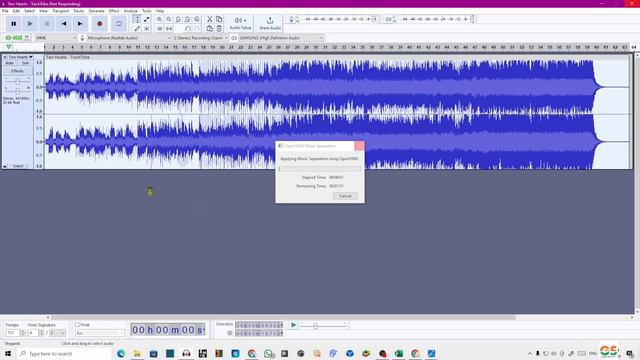Click the Windows Start button
640x360 pixels.
tap(8, 353)
